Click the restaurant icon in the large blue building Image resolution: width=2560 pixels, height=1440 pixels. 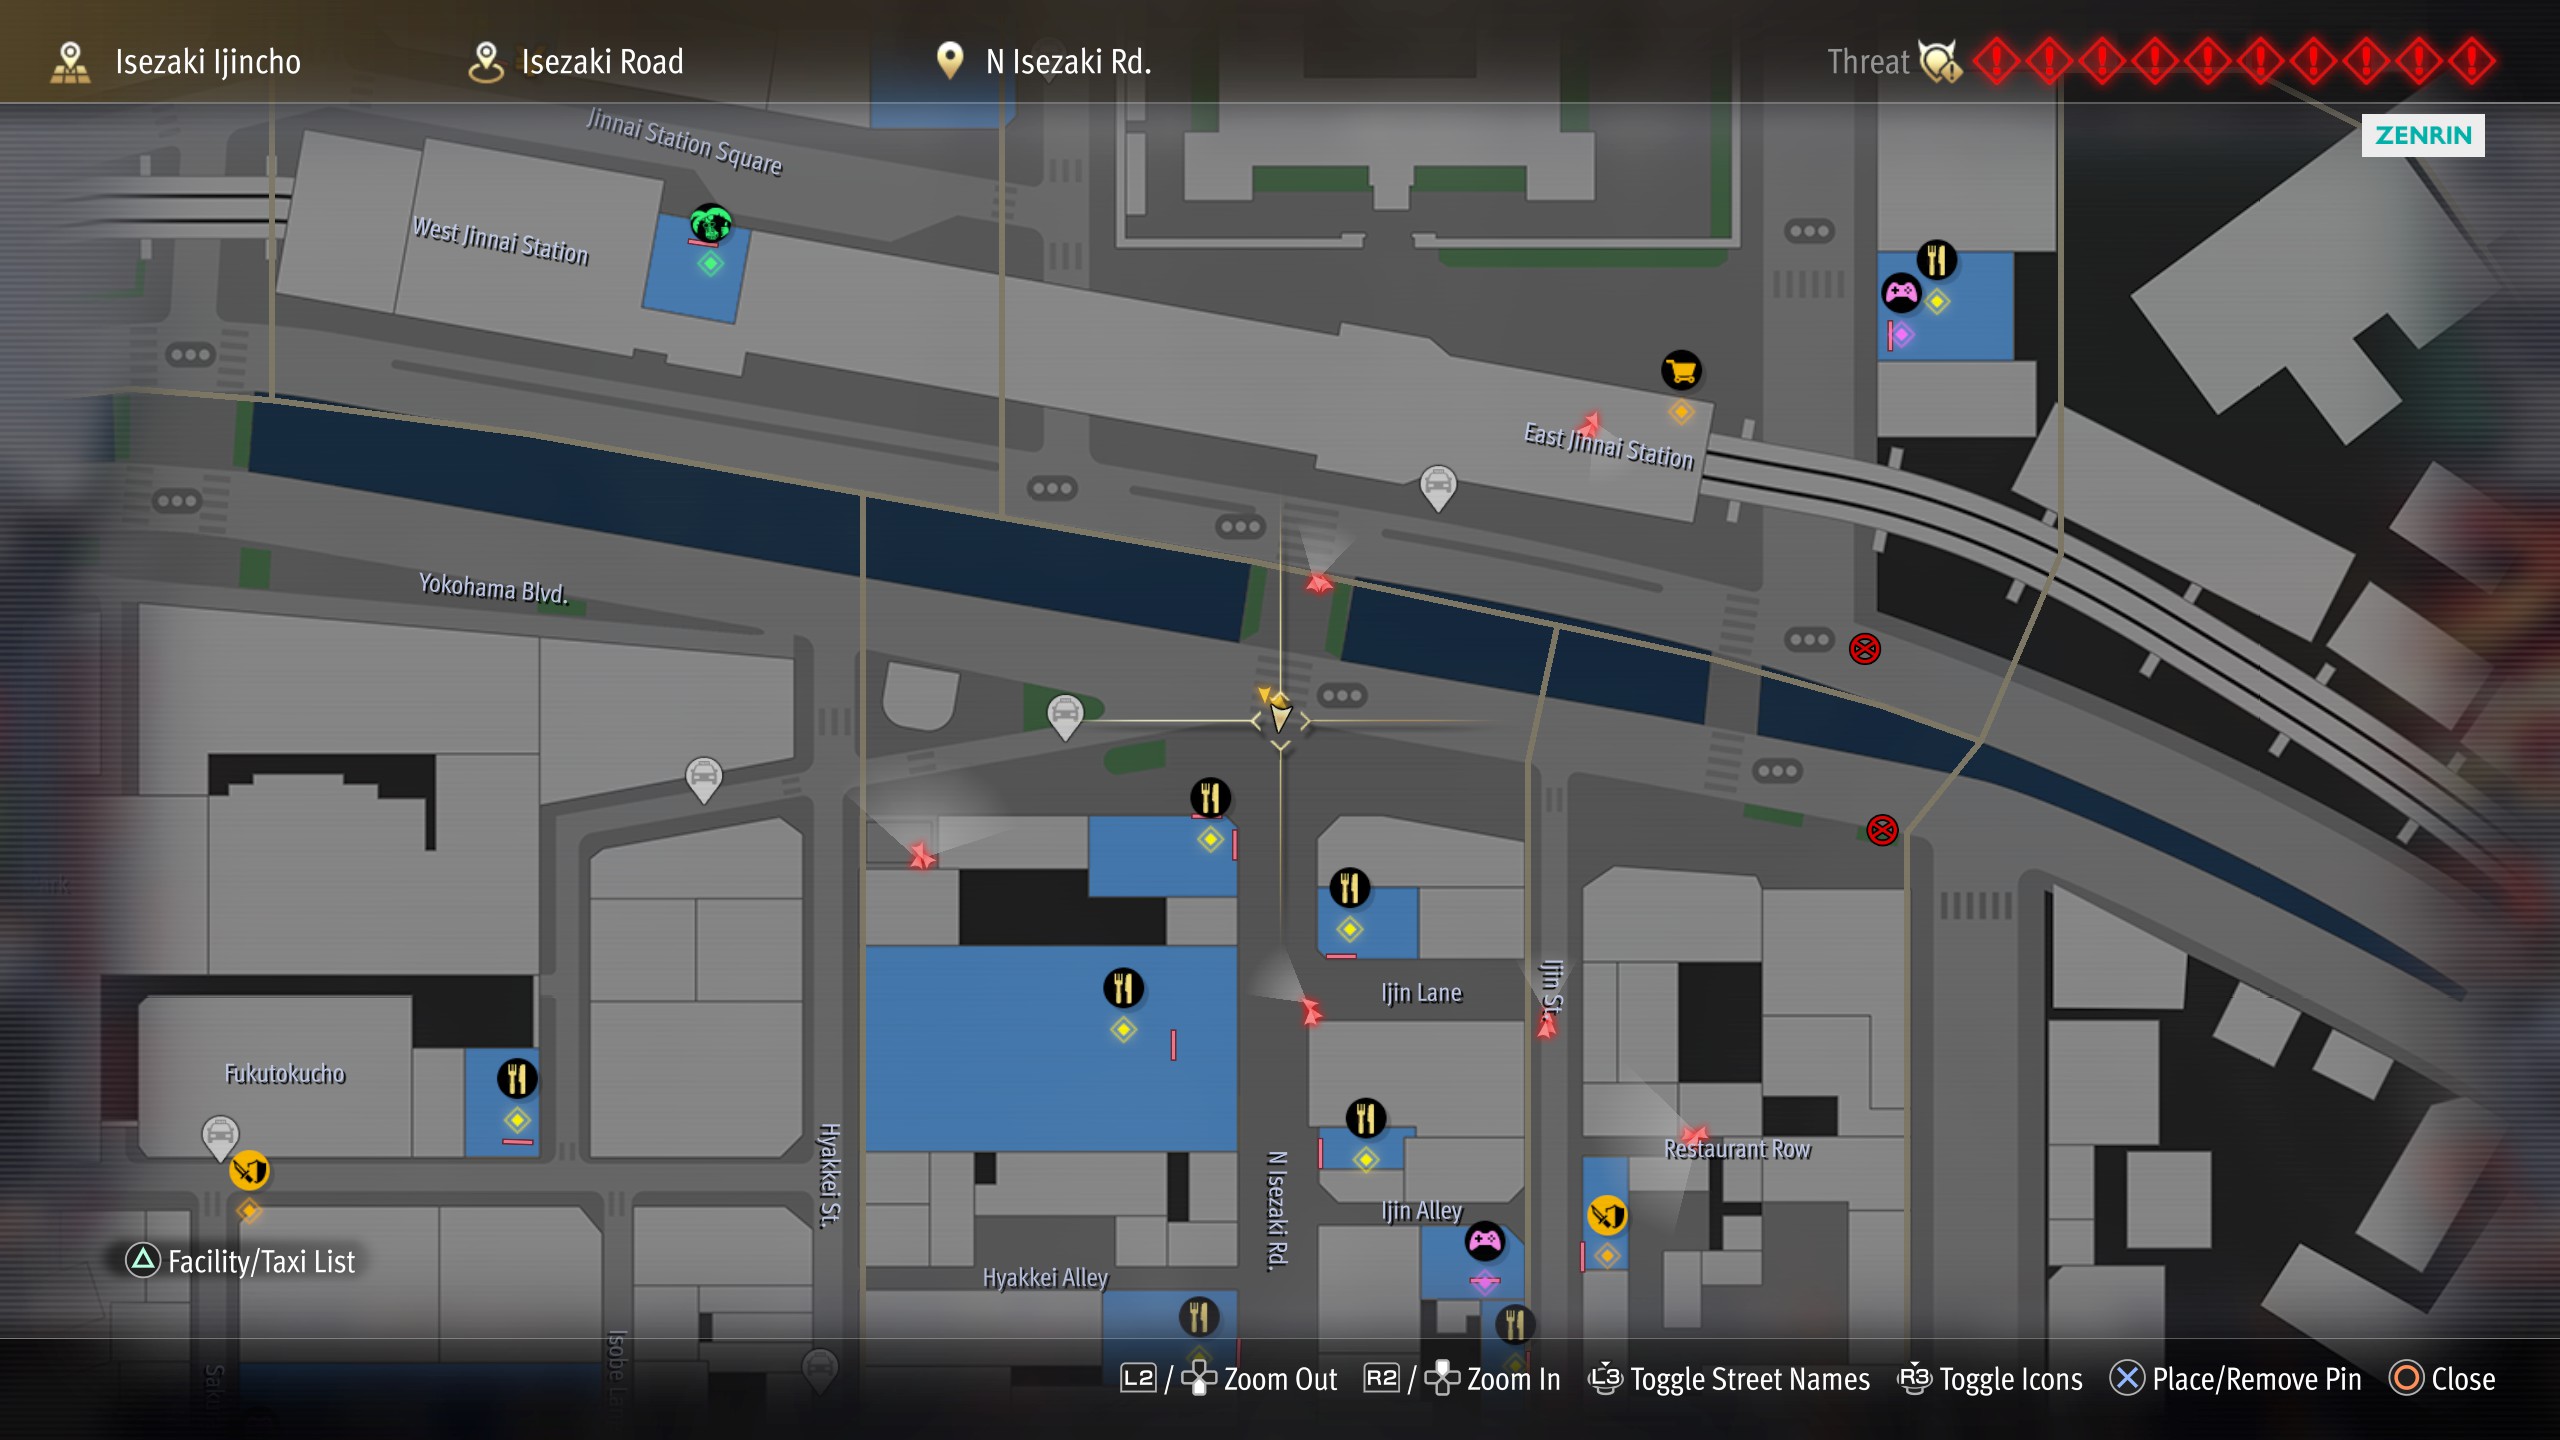1123,988
